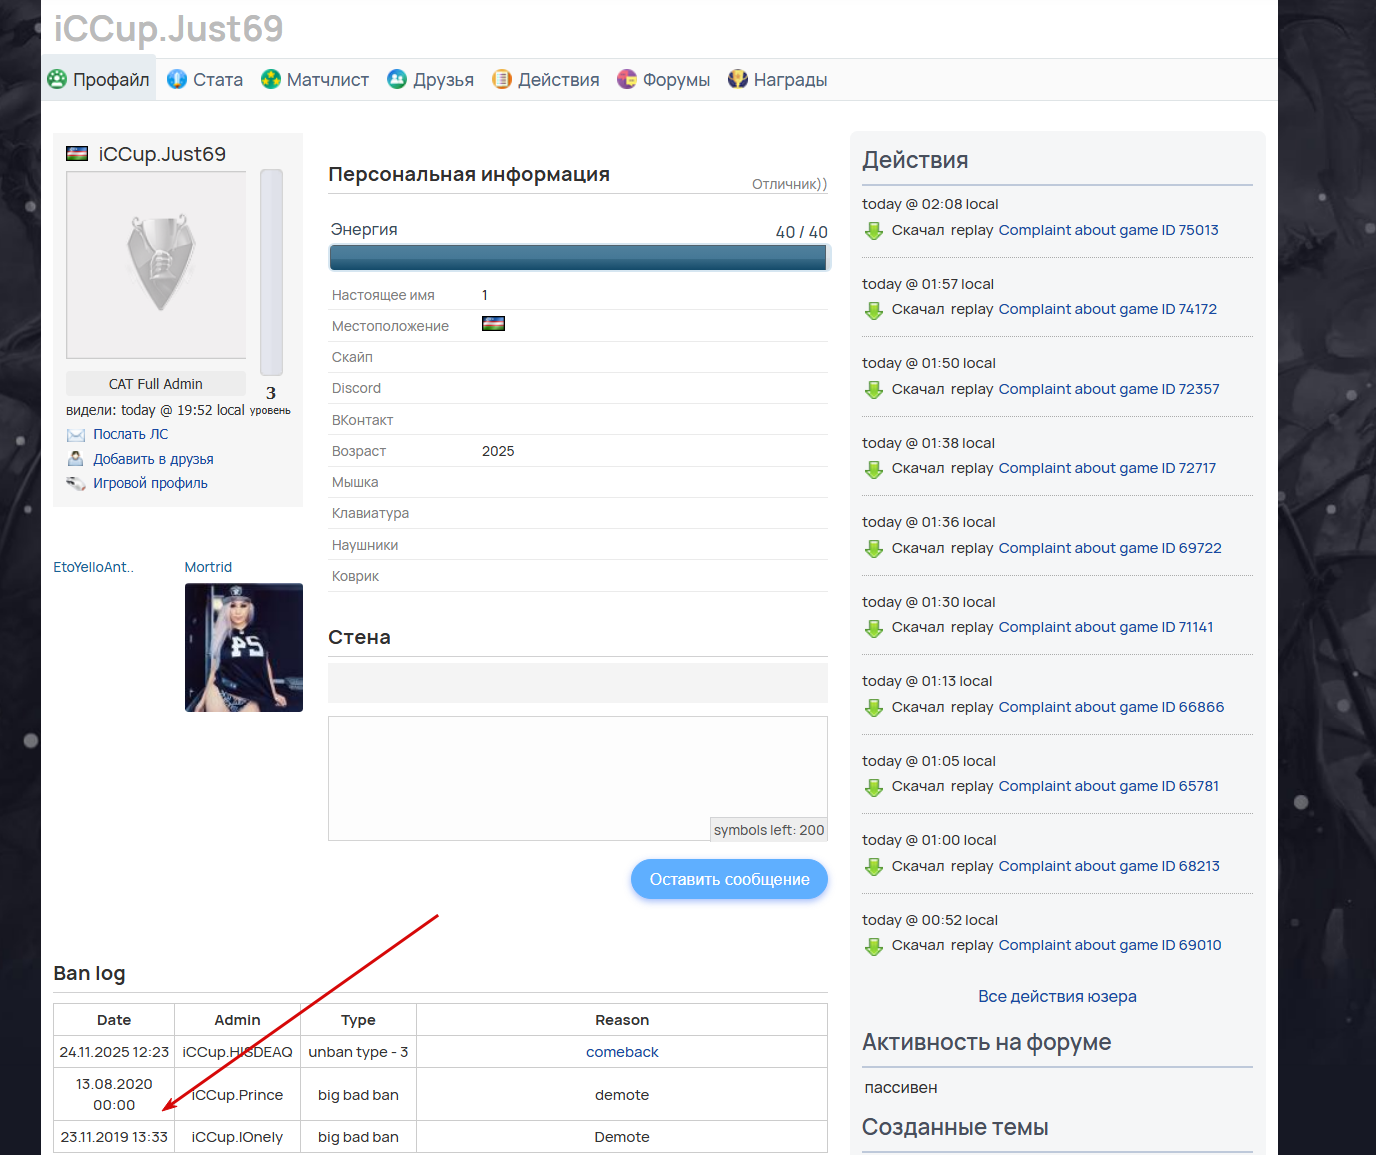Open Complaint about game ID 72357
The height and width of the screenshot is (1155, 1376).
point(1109,389)
